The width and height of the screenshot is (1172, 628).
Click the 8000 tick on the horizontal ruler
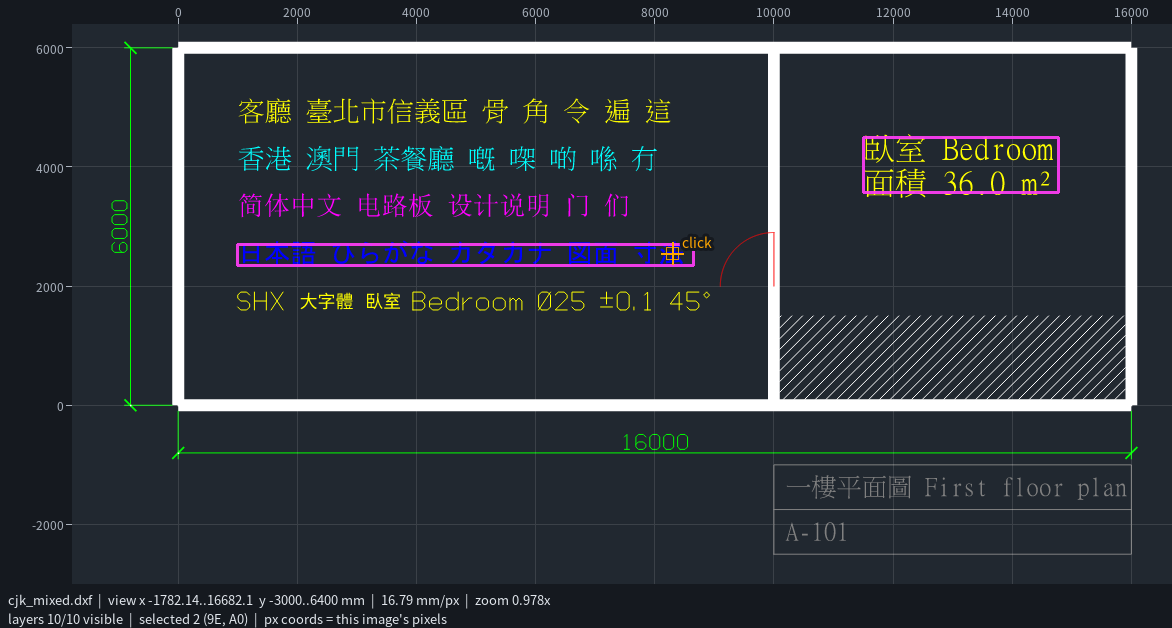click(x=655, y=13)
